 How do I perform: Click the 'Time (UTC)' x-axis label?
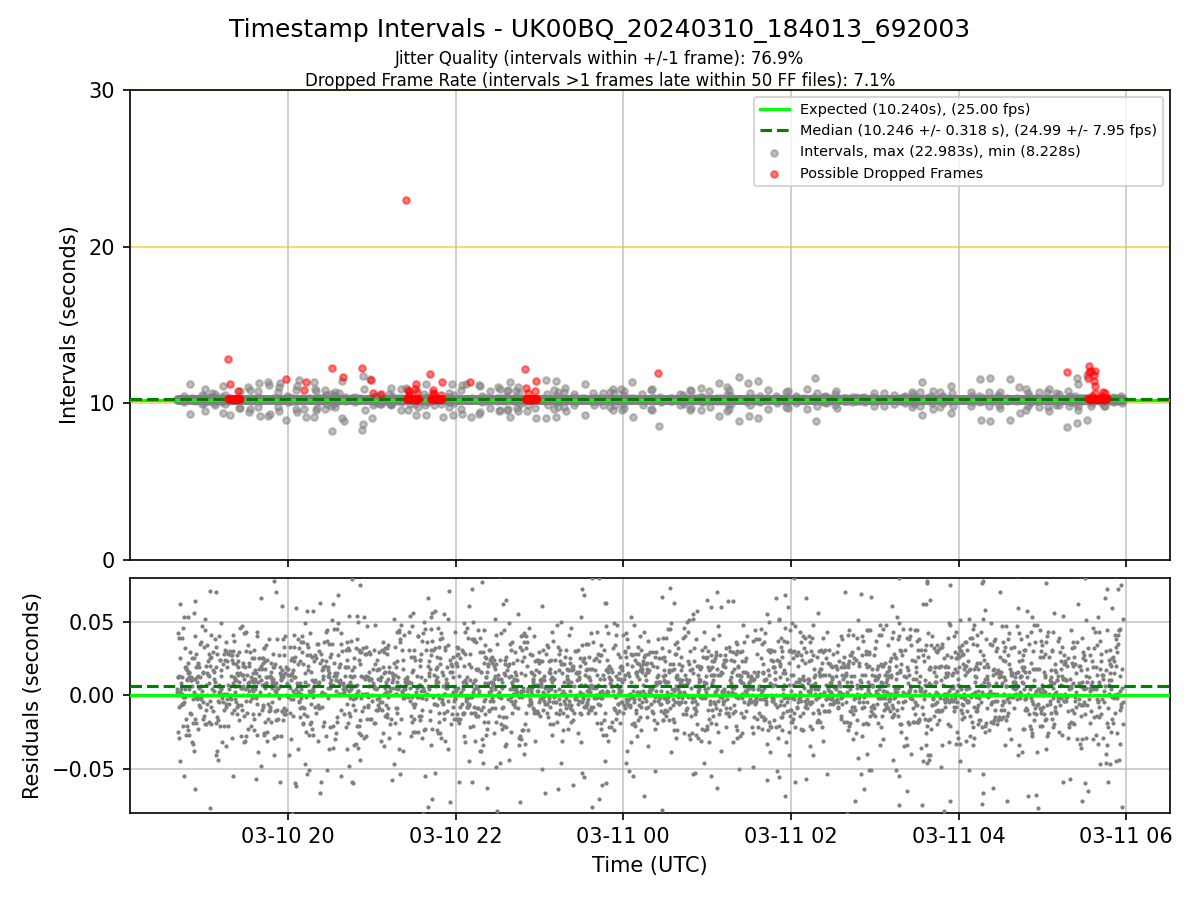[649, 865]
